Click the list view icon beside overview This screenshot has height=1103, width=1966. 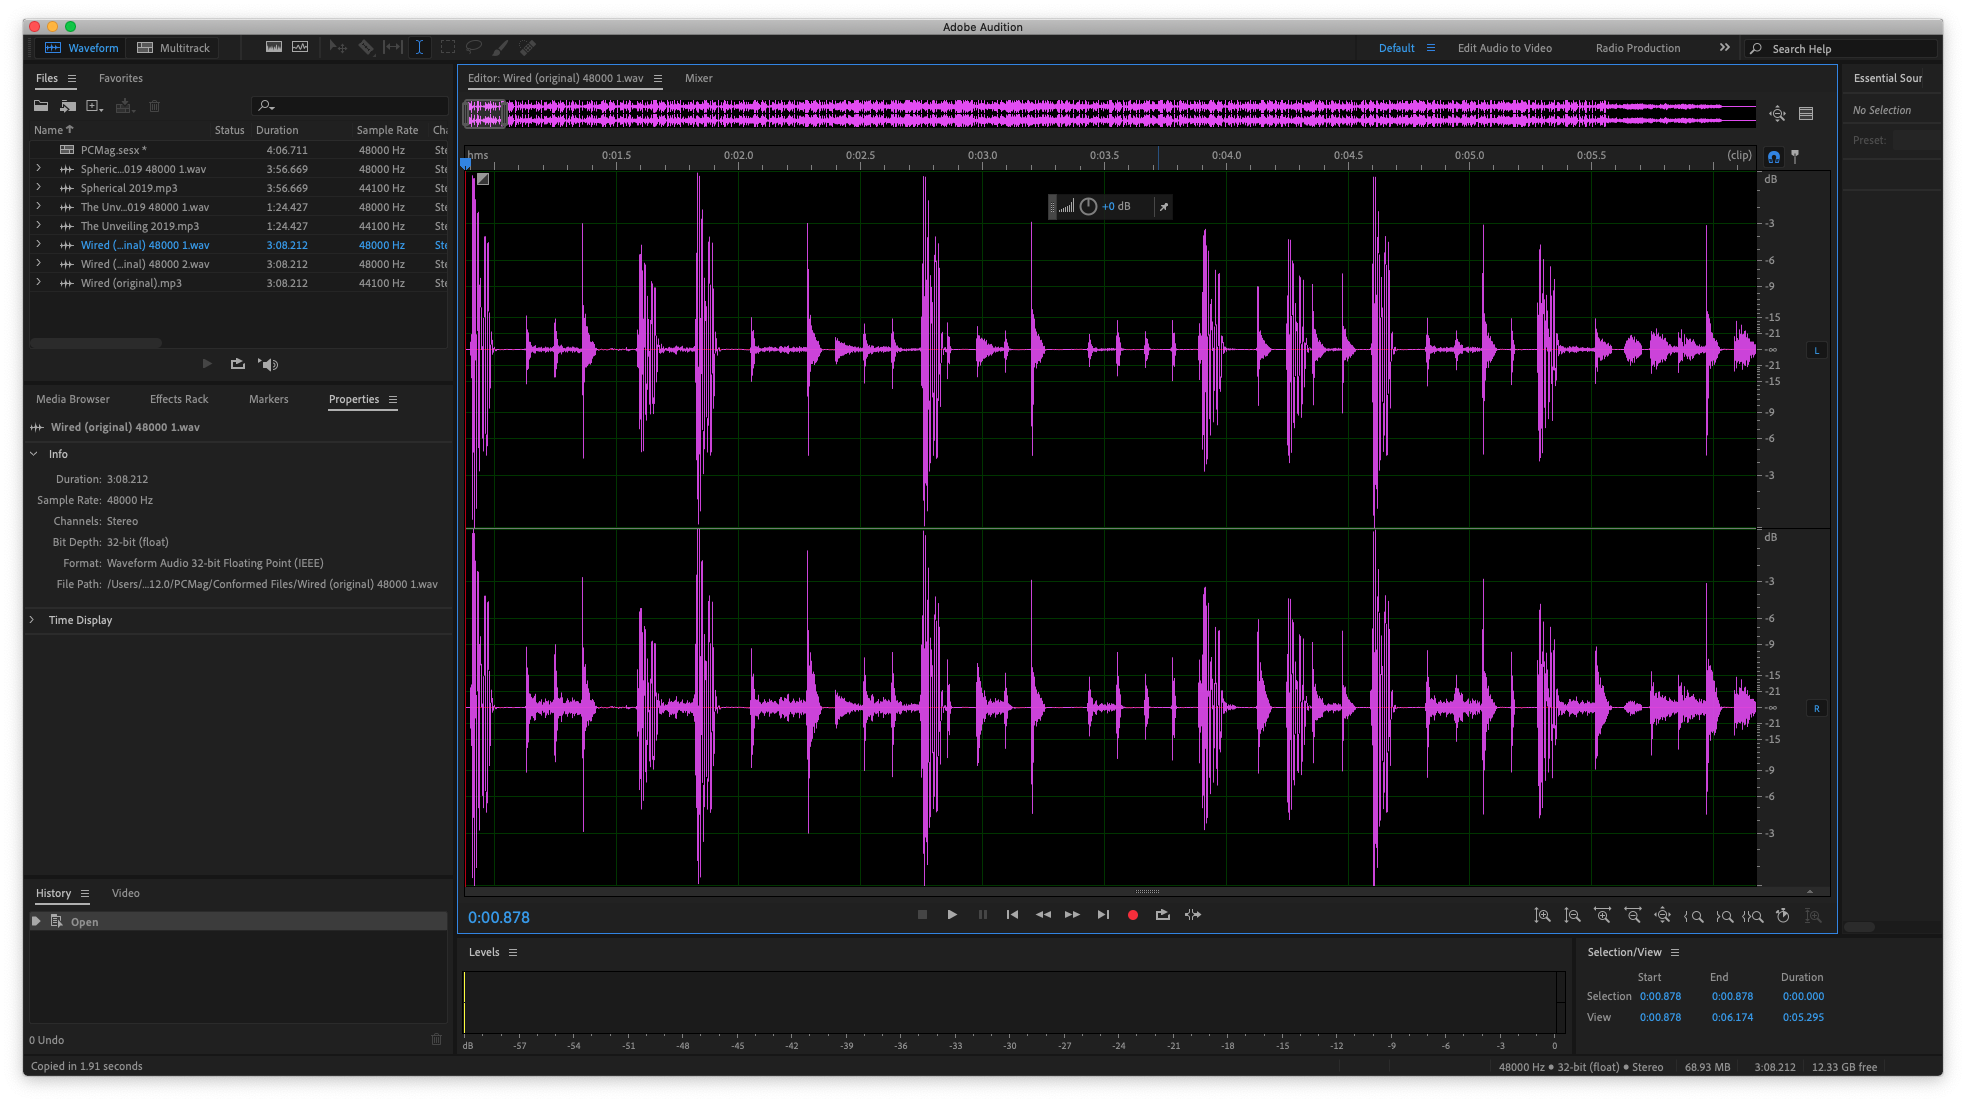click(1806, 114)
